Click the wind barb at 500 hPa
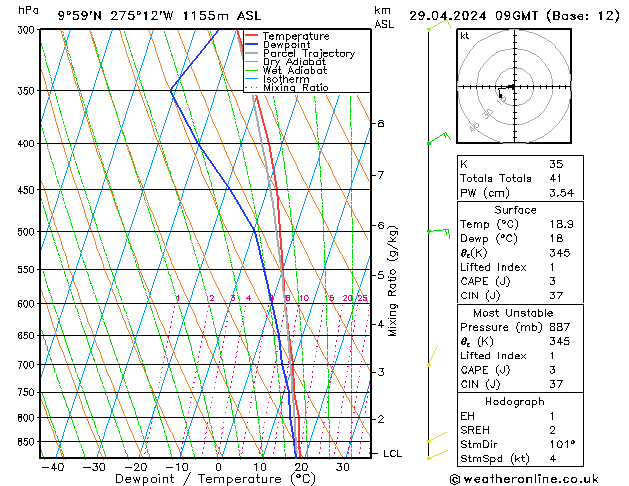This screenshot has width=629, height=486. tap(438, 231)
